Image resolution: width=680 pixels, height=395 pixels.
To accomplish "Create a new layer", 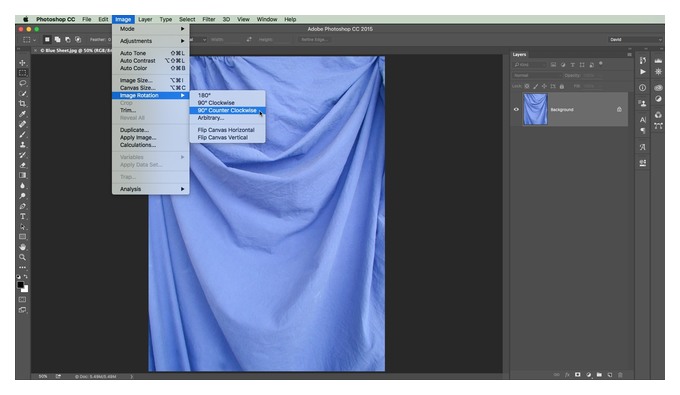I will [610, 375].
